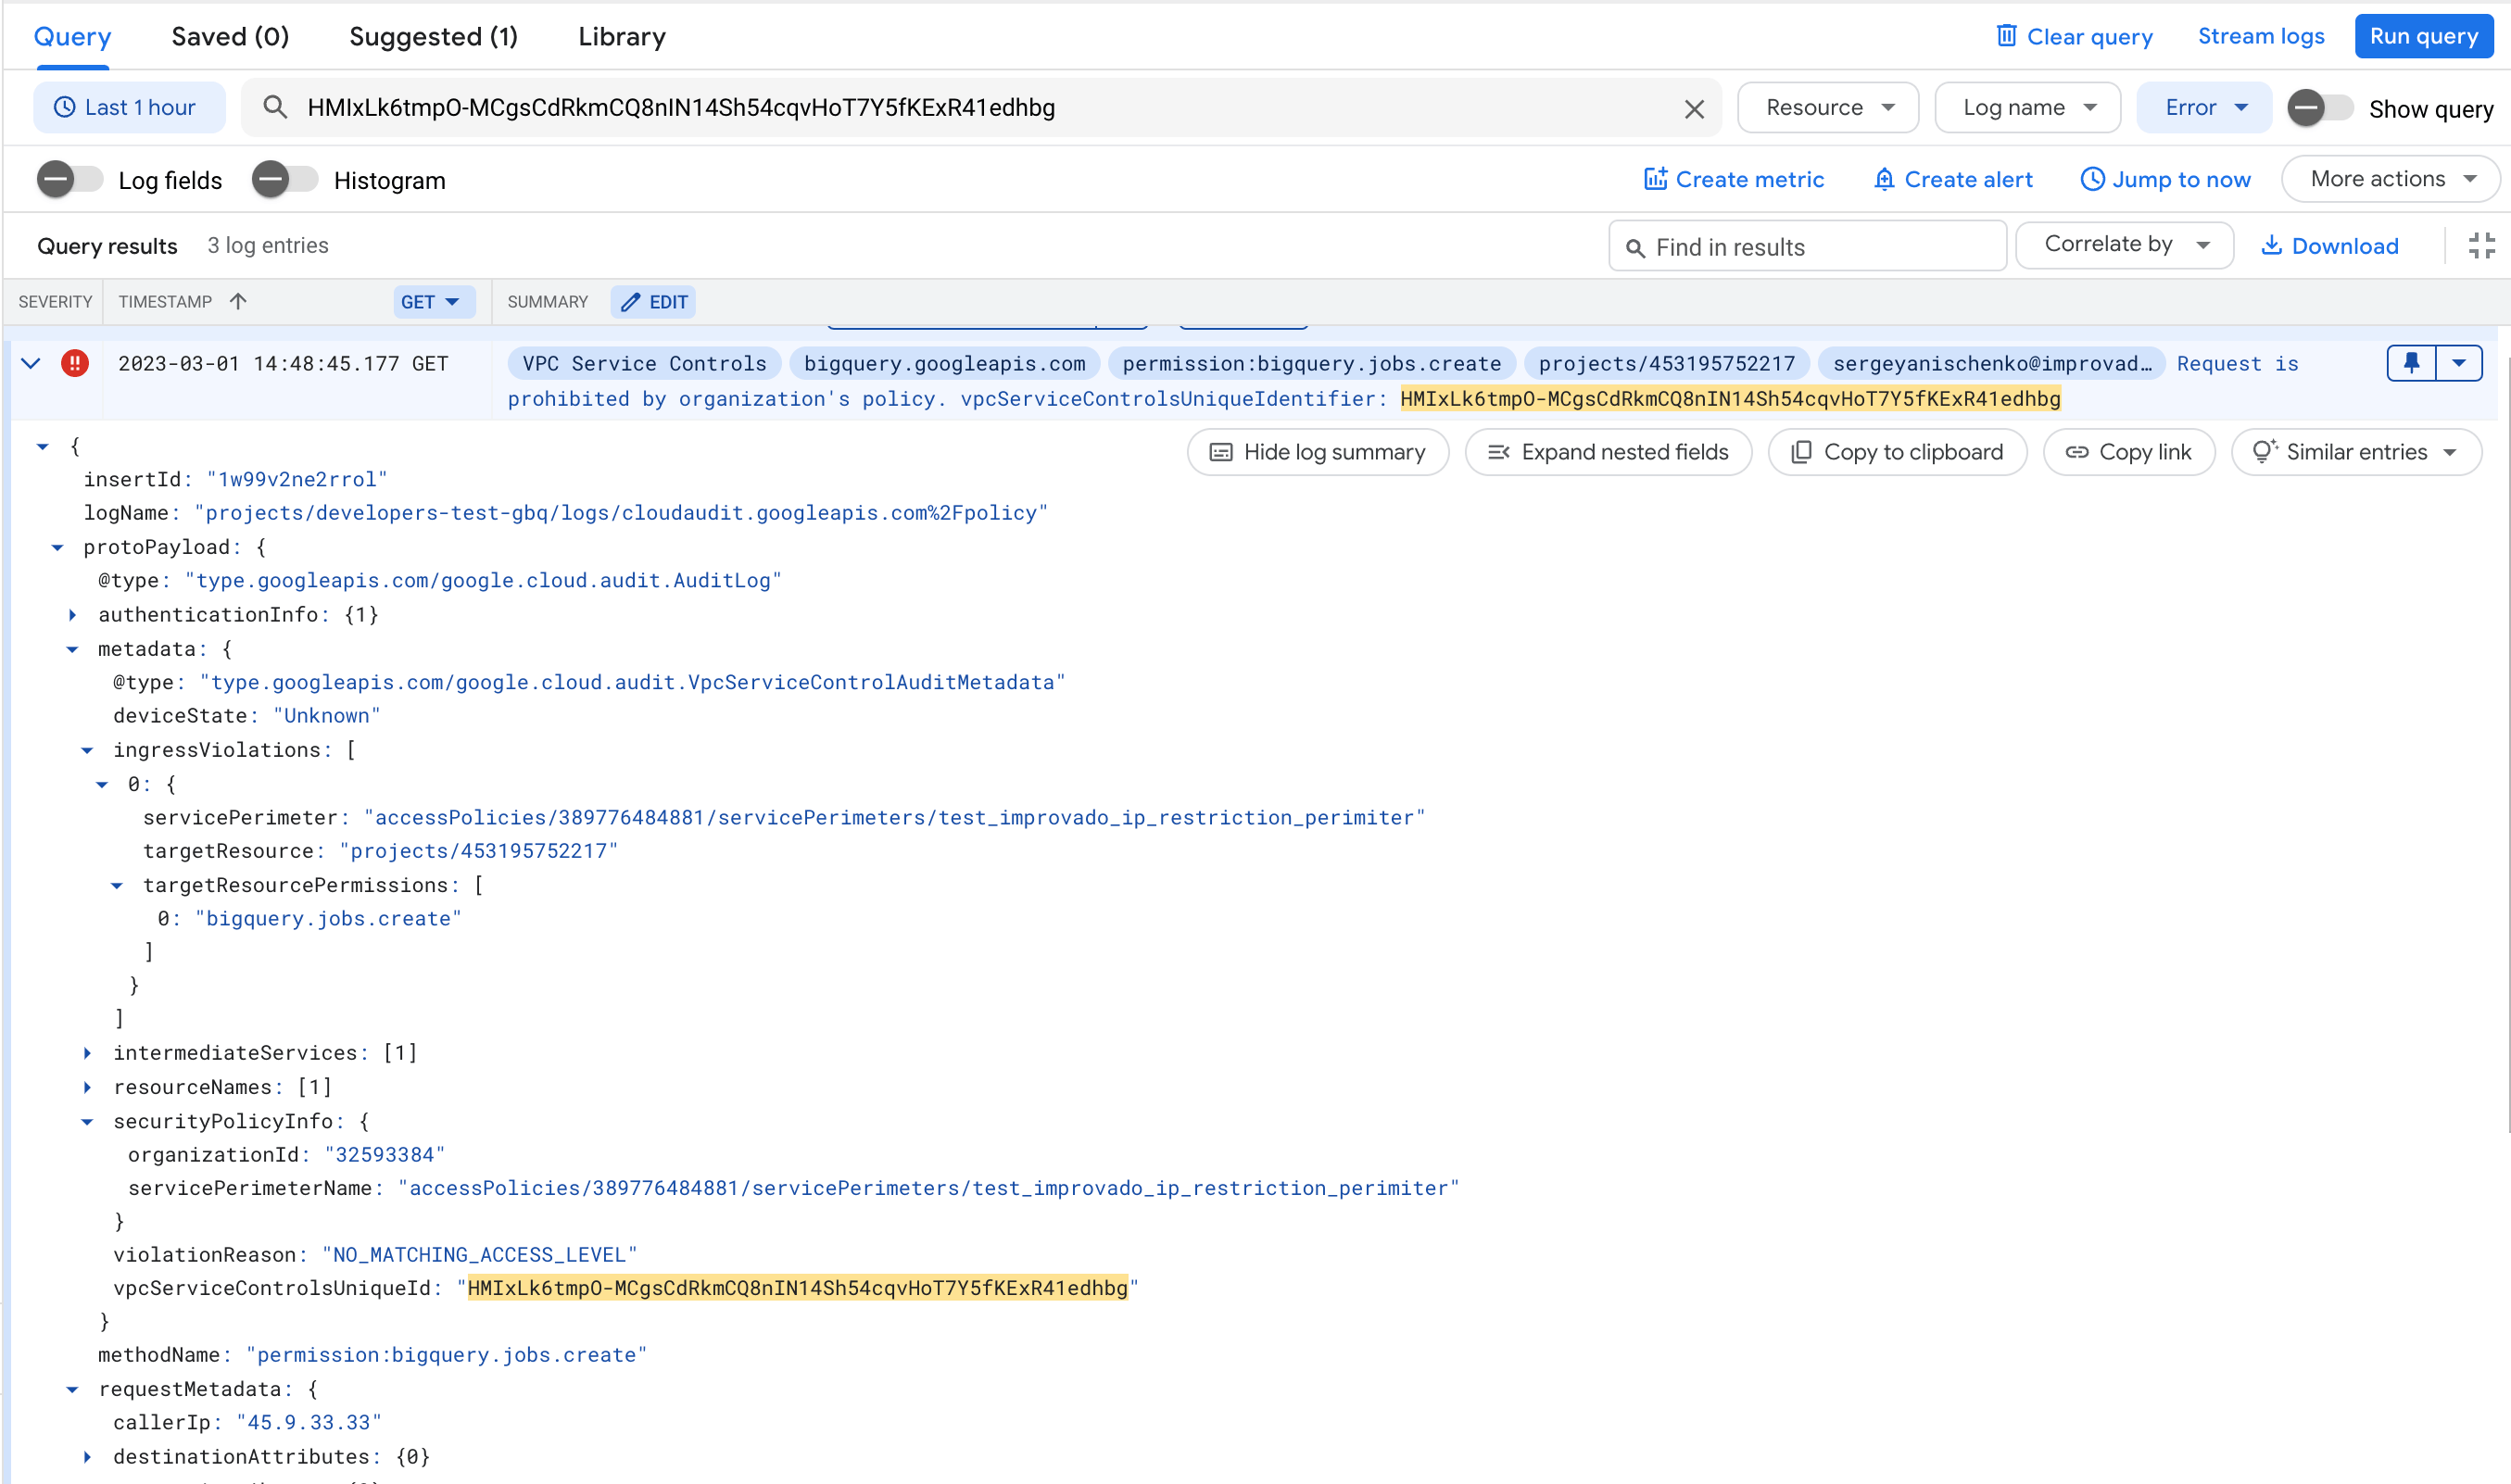Toggle full screen query results view
The height and width of the screenshot is (1484, 2511).
tap(2480, 245)
